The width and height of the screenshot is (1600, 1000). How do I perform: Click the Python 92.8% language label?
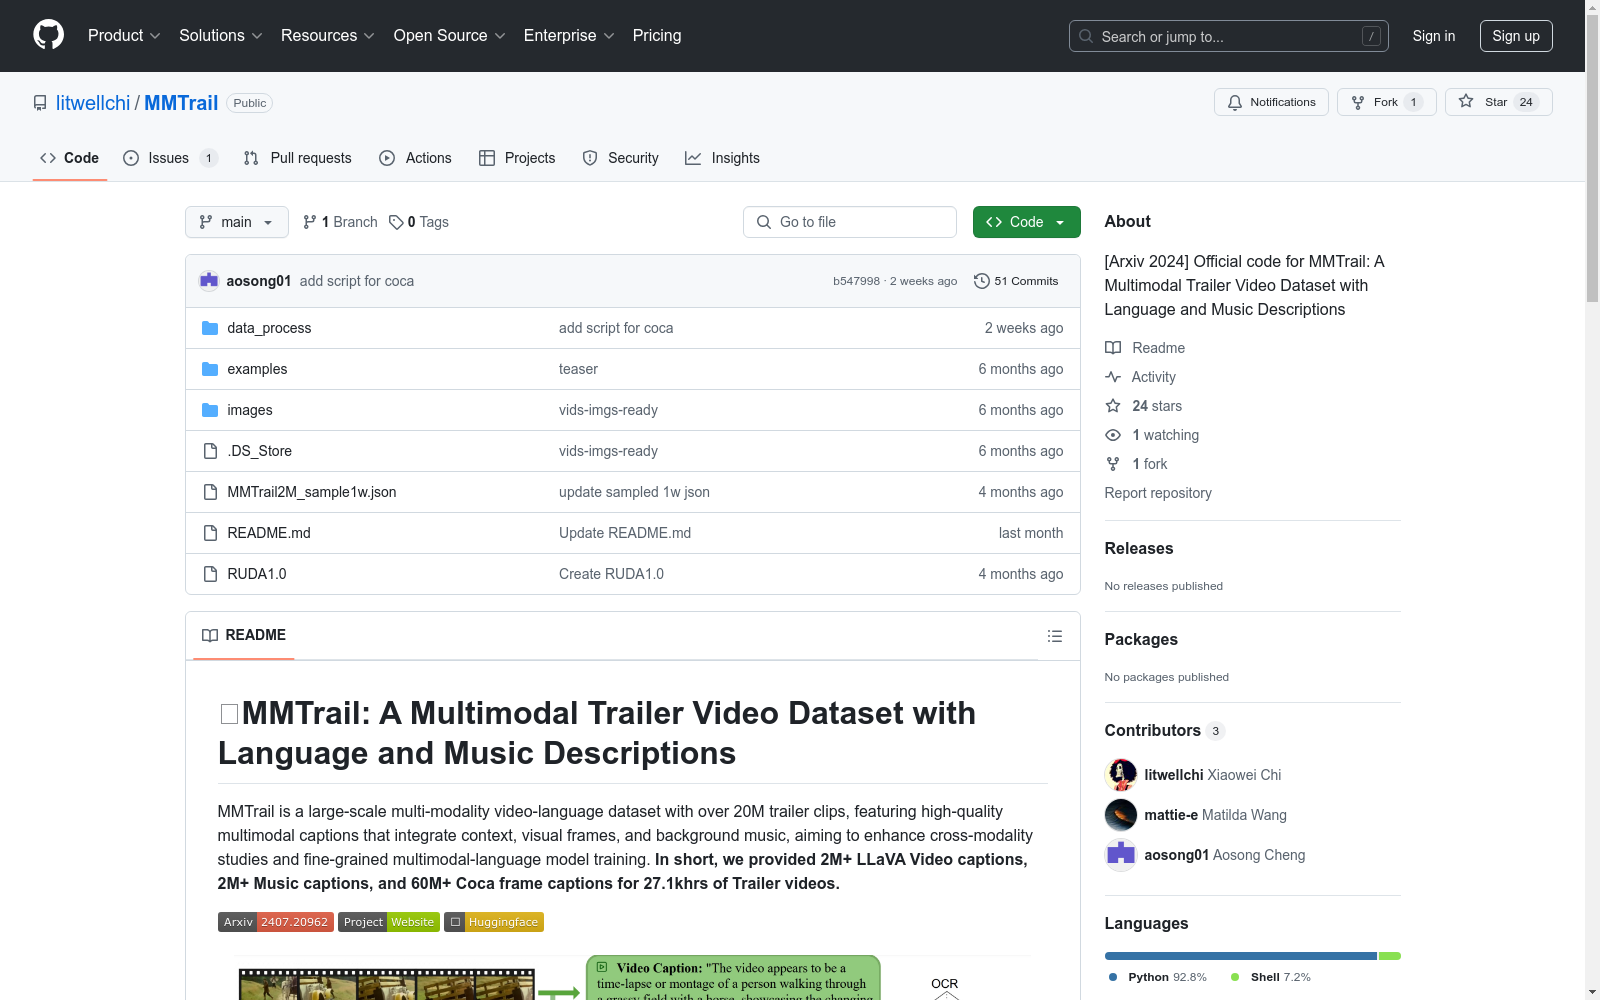pyautogui.click(x=1158, y=977)
